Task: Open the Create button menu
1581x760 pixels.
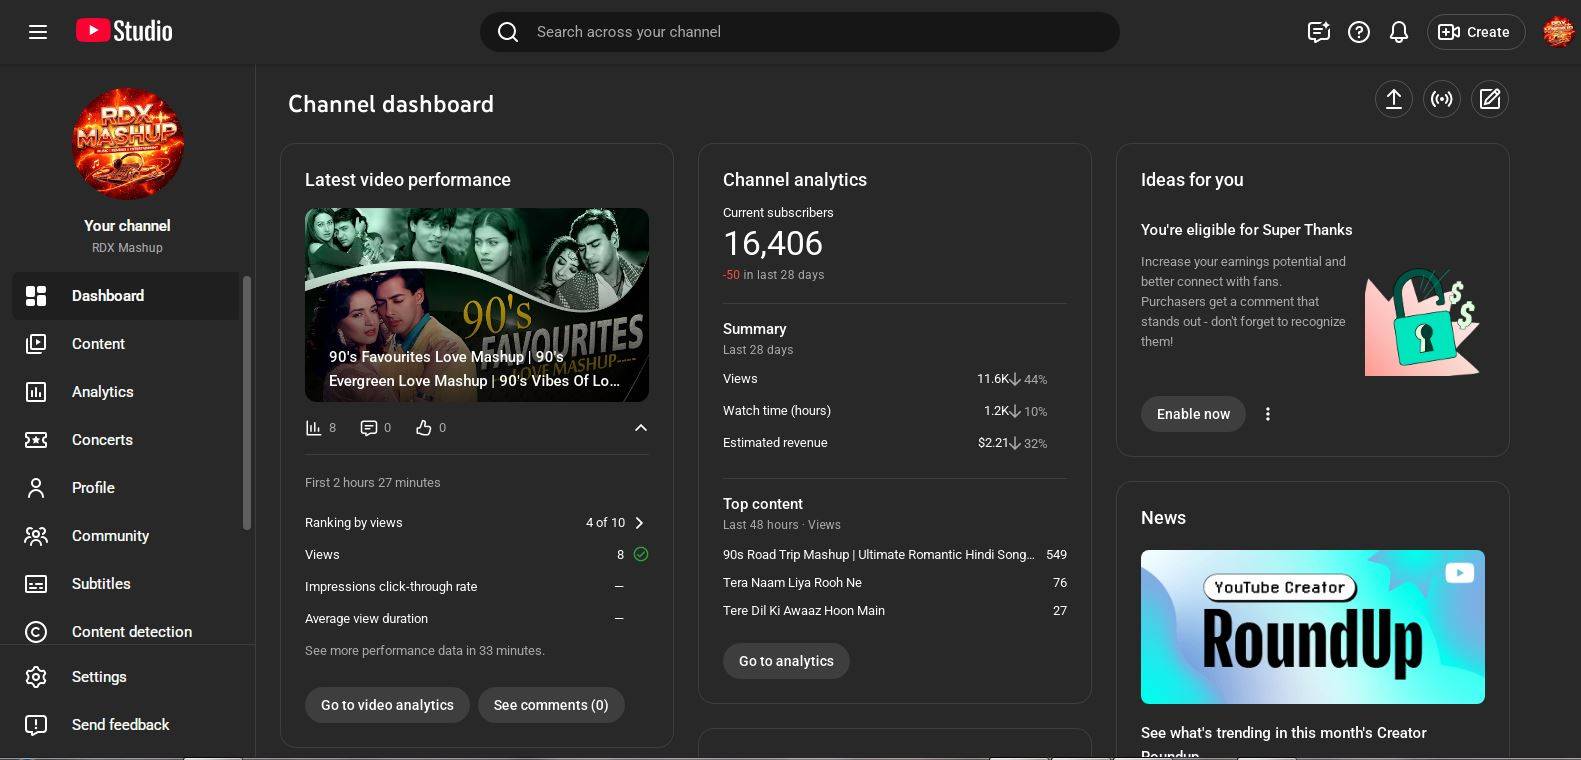Action: (x=1475, y=32)
